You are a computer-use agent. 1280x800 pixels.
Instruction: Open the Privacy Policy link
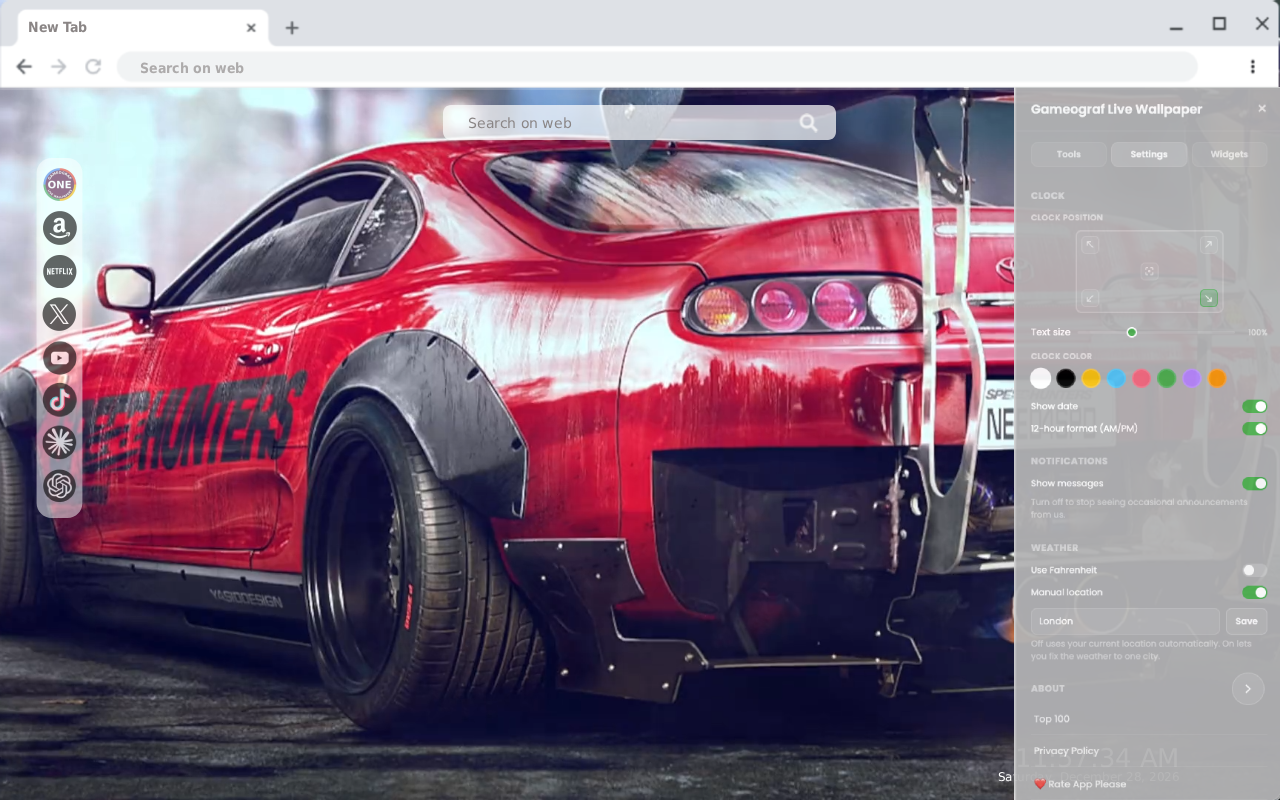tap(1066, 751)
